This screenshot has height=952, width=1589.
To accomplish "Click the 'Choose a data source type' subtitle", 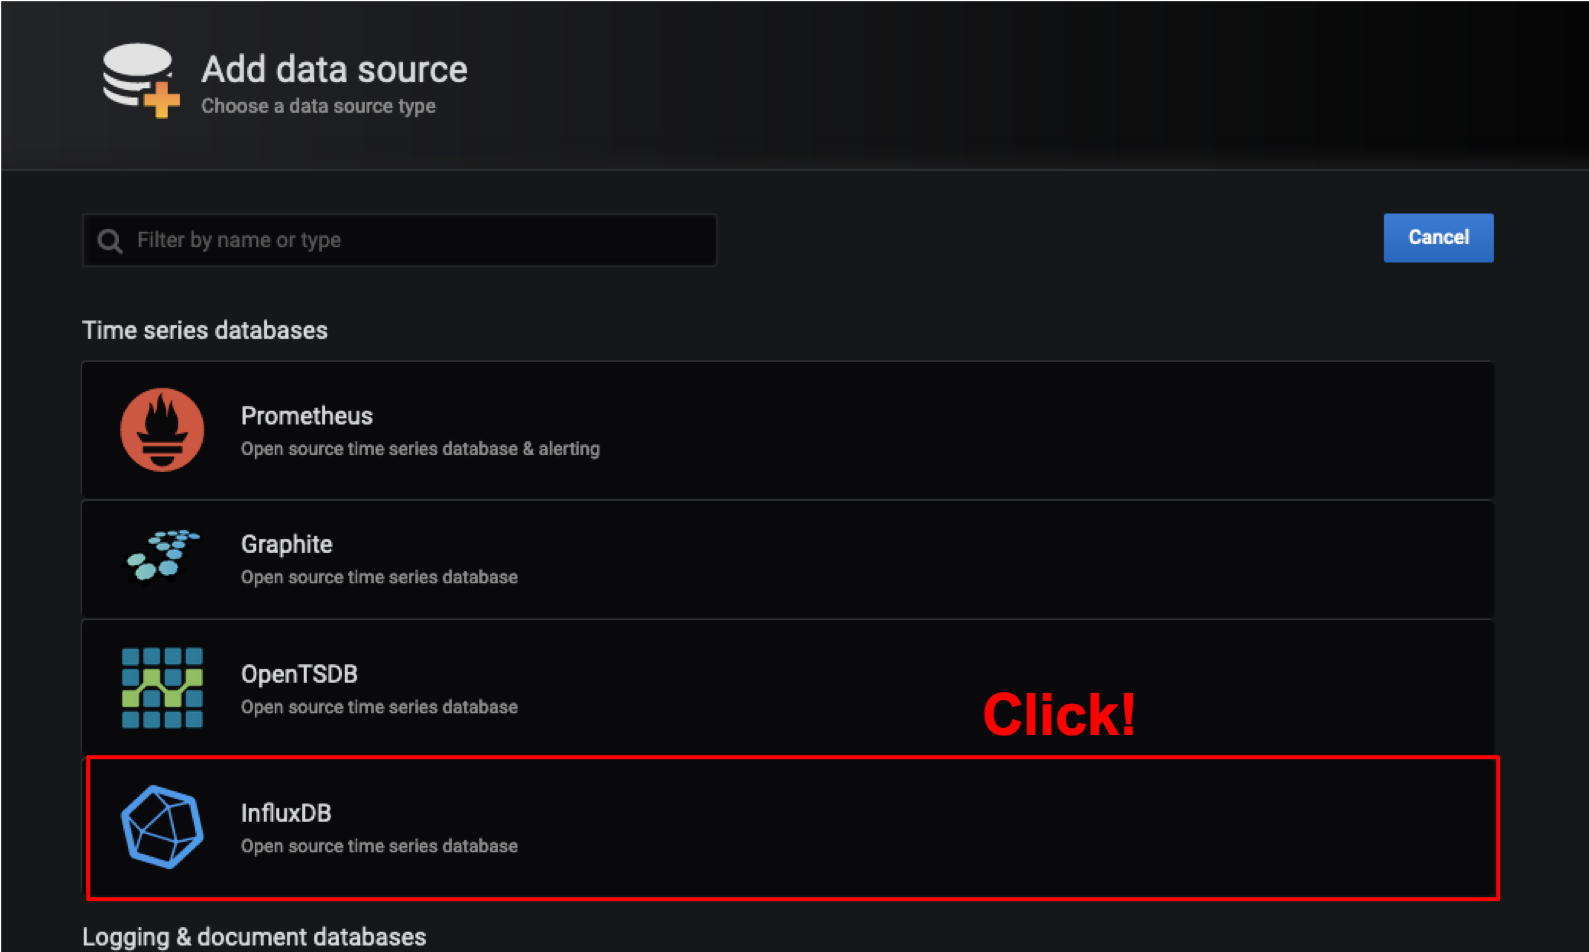I will 318,106.
